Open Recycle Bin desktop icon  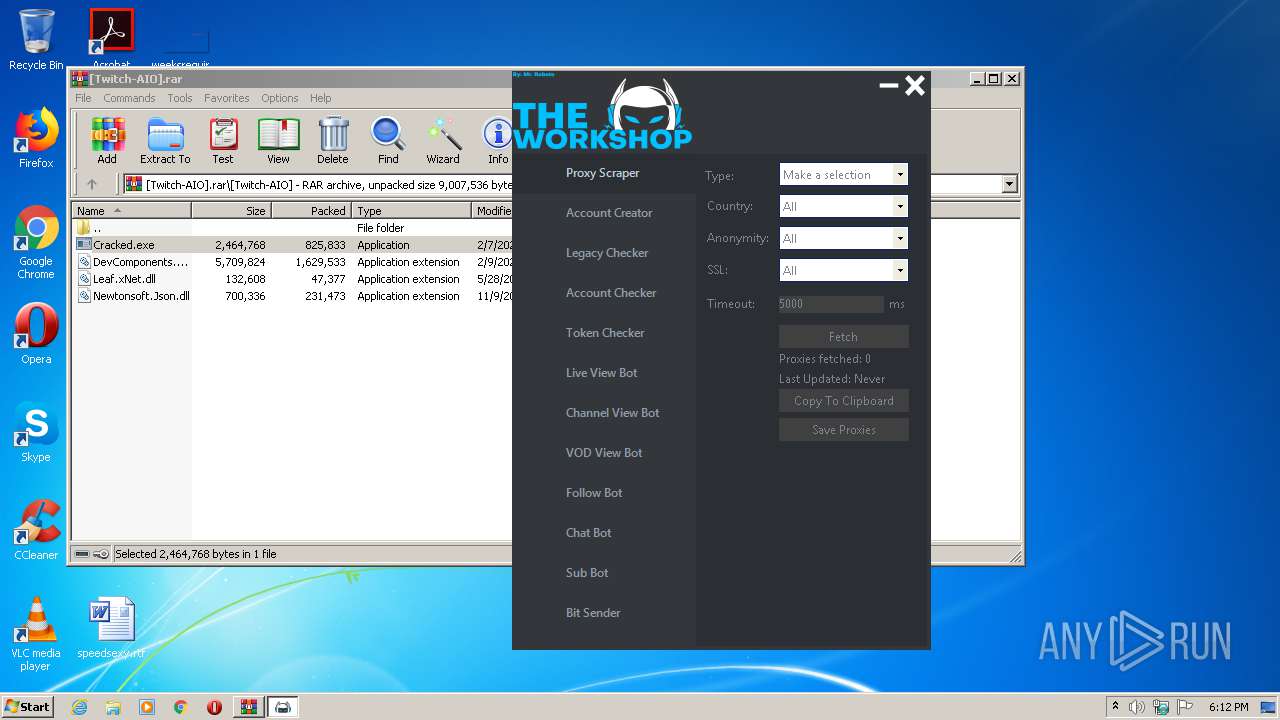coord(36,40)
